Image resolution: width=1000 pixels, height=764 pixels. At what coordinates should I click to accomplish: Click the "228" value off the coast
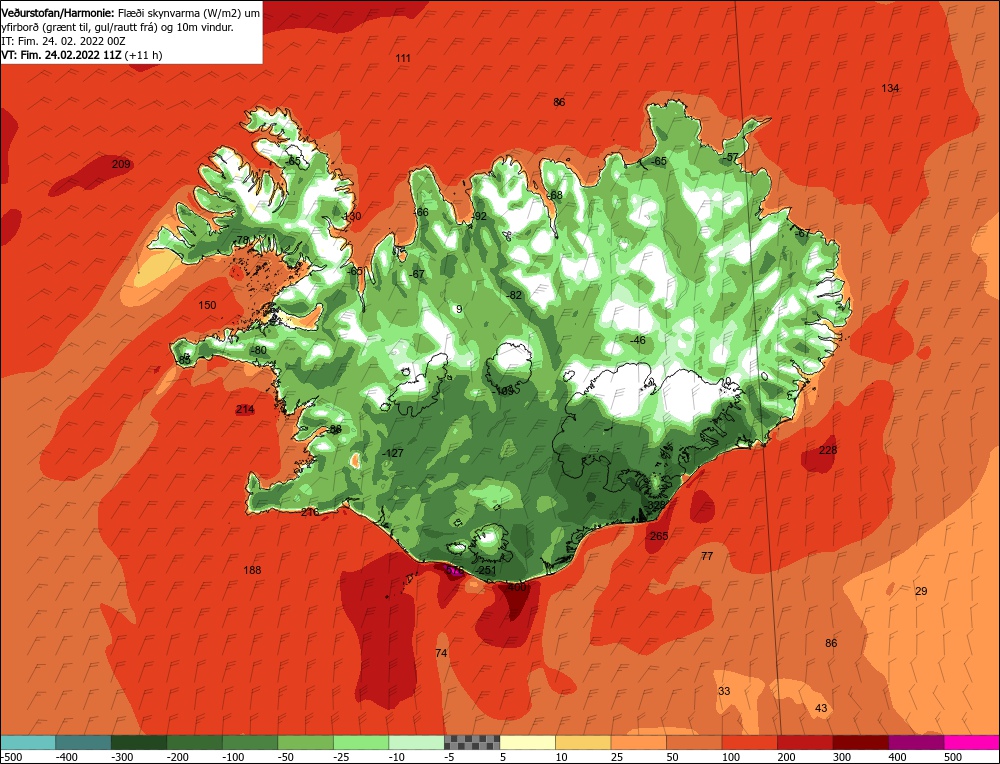pyautogui.click(x=828, y=450)
